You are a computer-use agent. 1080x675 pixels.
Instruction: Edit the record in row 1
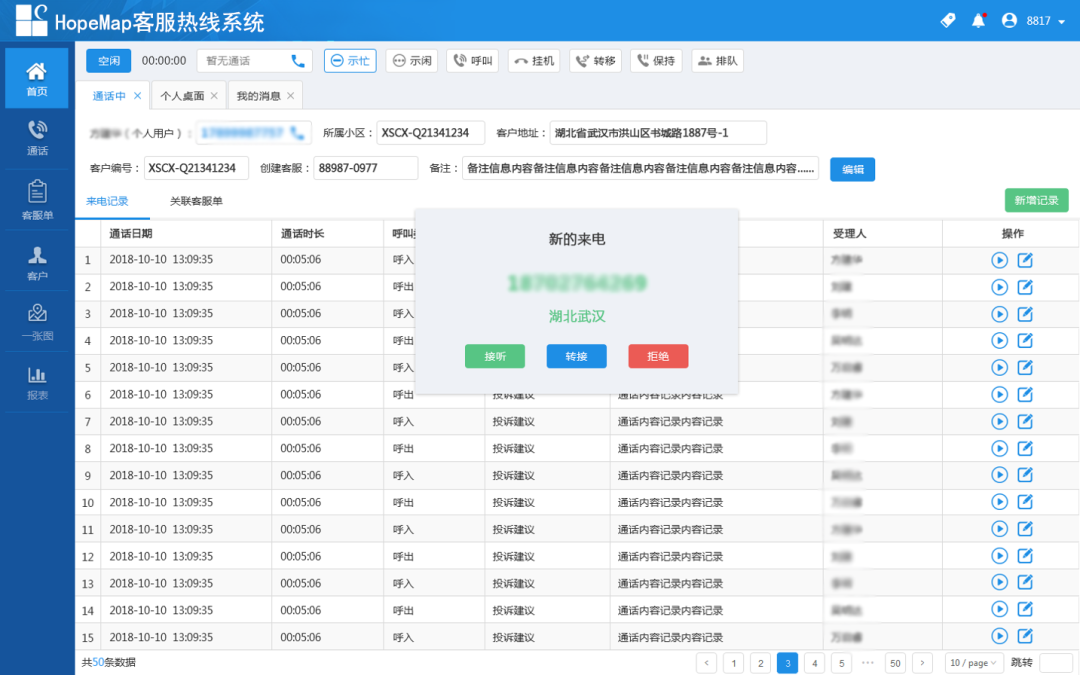(1026, 260)
